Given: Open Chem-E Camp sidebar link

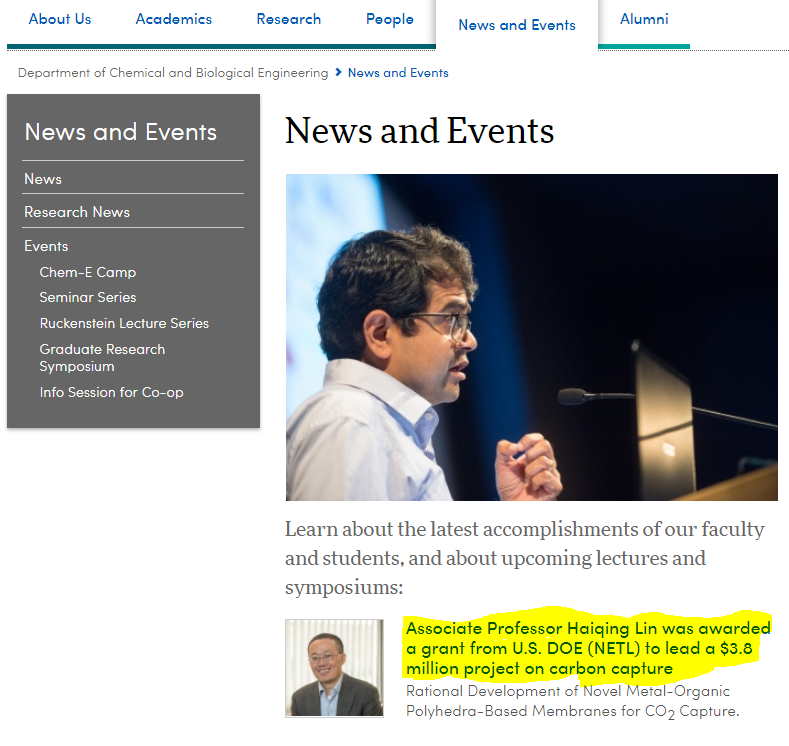Looking at the screenshot, I should point(88,272).
